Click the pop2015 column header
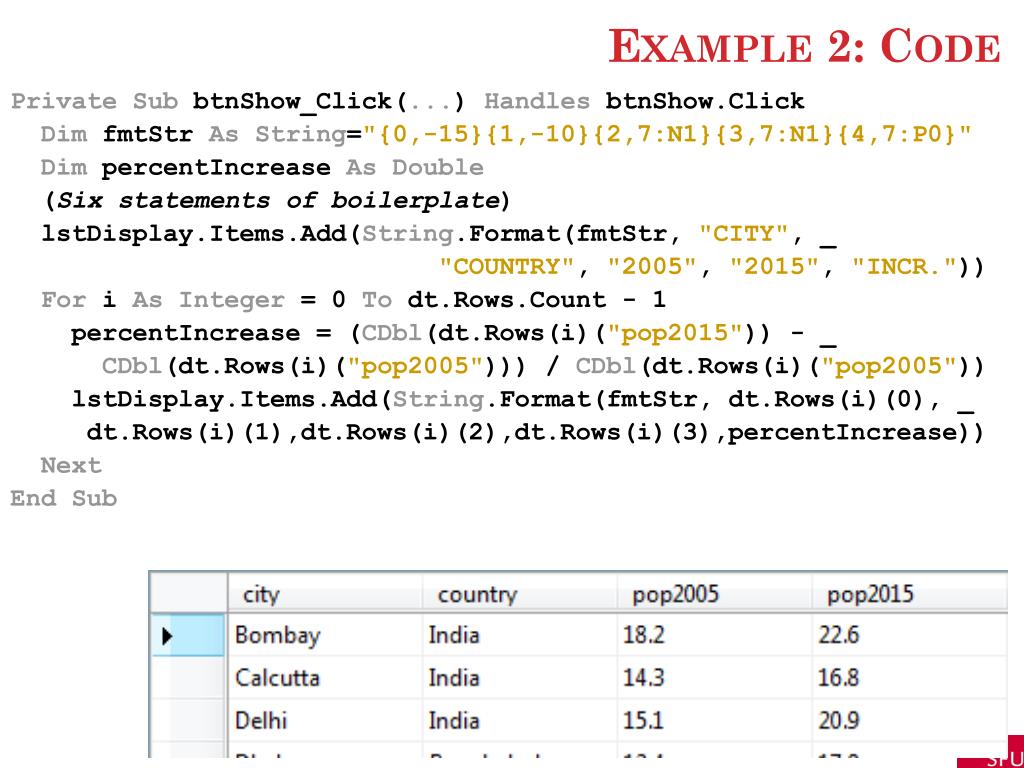 coord(909,594)
